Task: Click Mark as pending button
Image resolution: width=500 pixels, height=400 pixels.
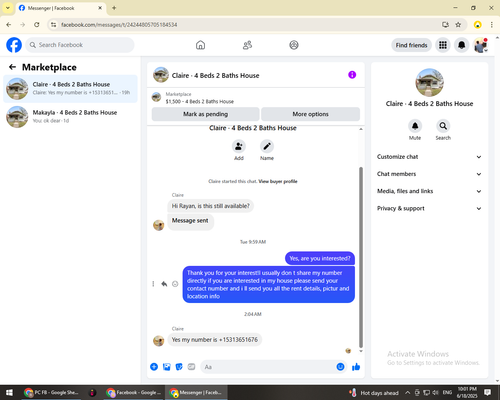Action: click(x=205, y=114)
